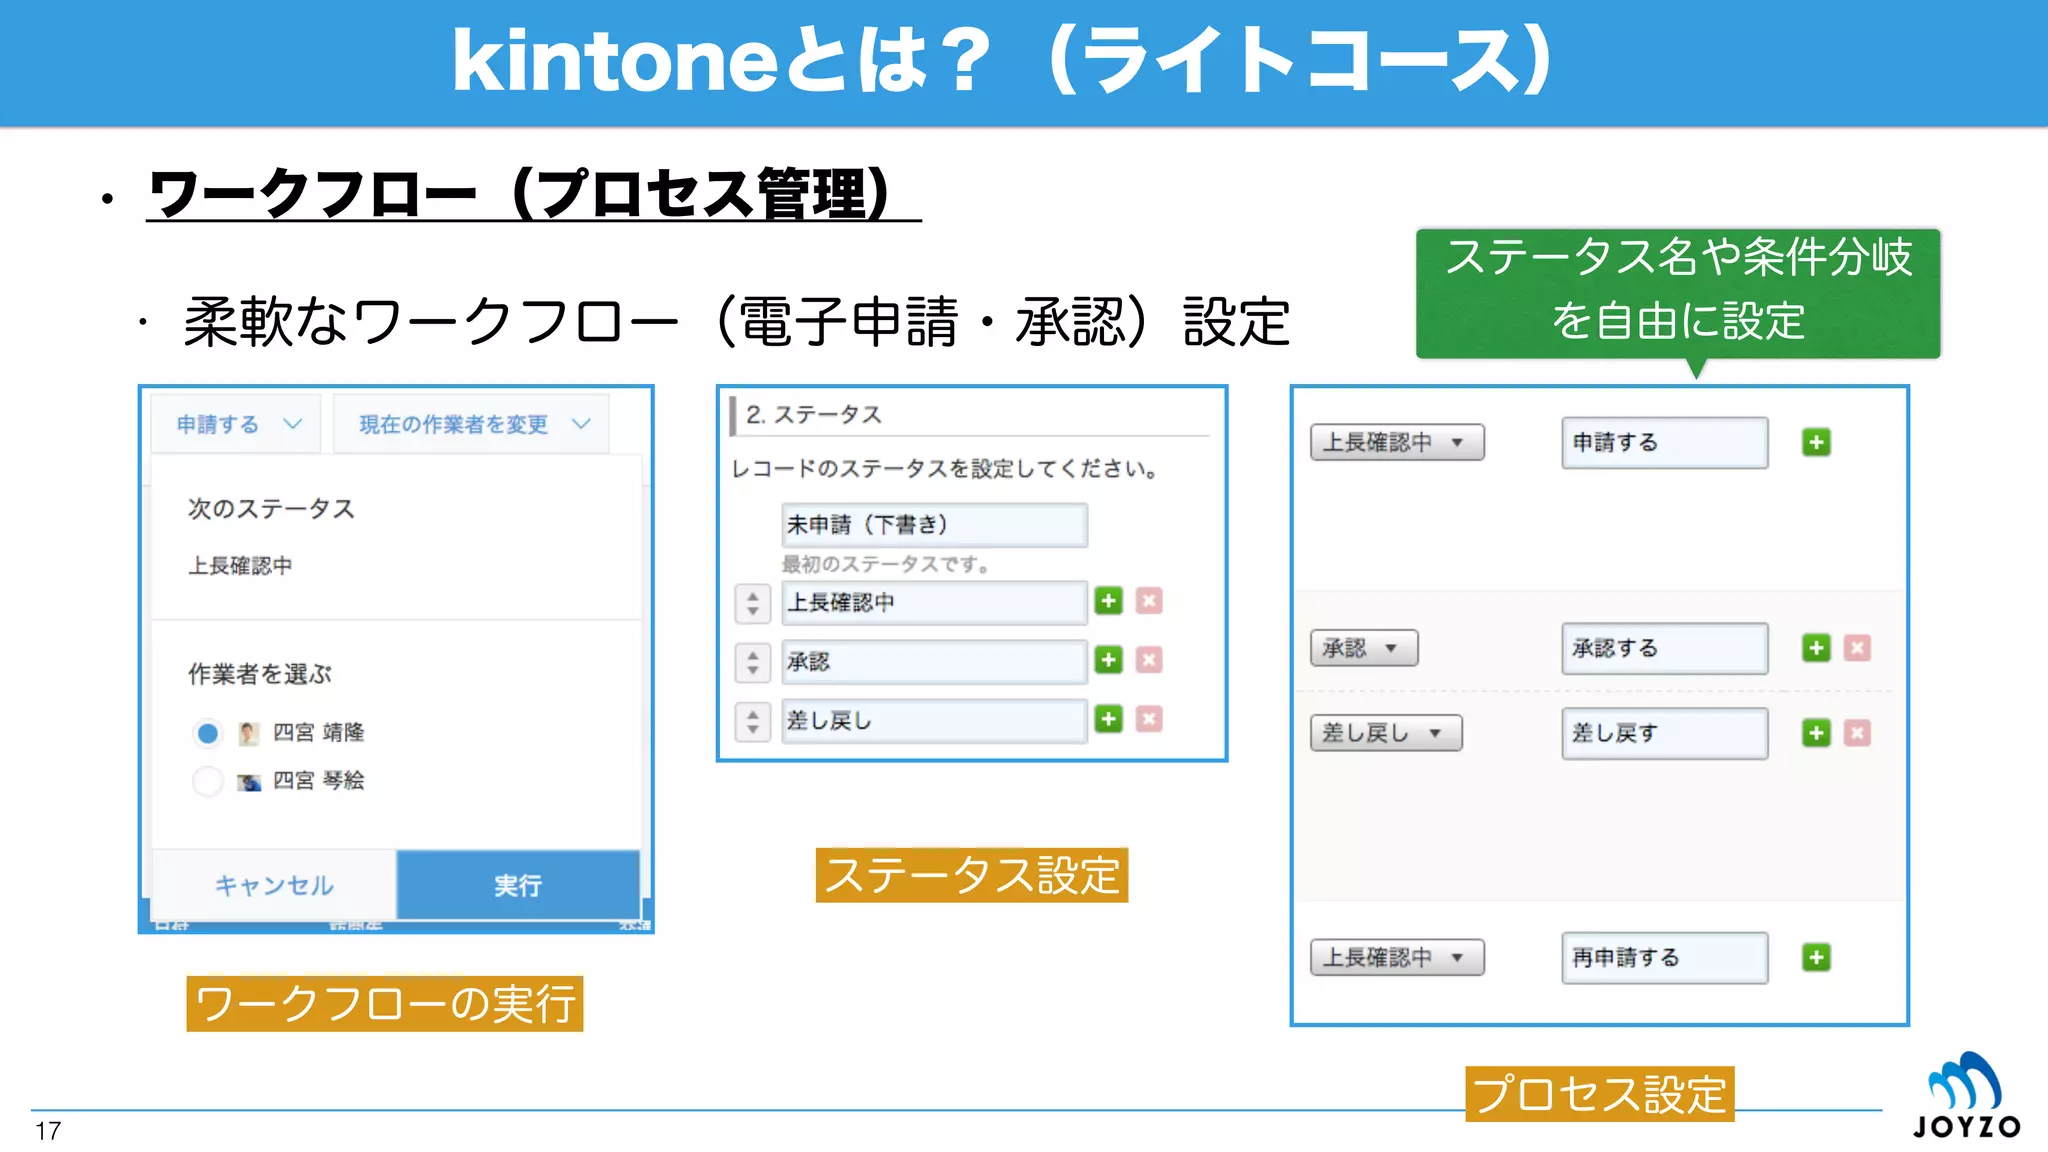Click the 2. ステータス section heading

coord(814,414)
